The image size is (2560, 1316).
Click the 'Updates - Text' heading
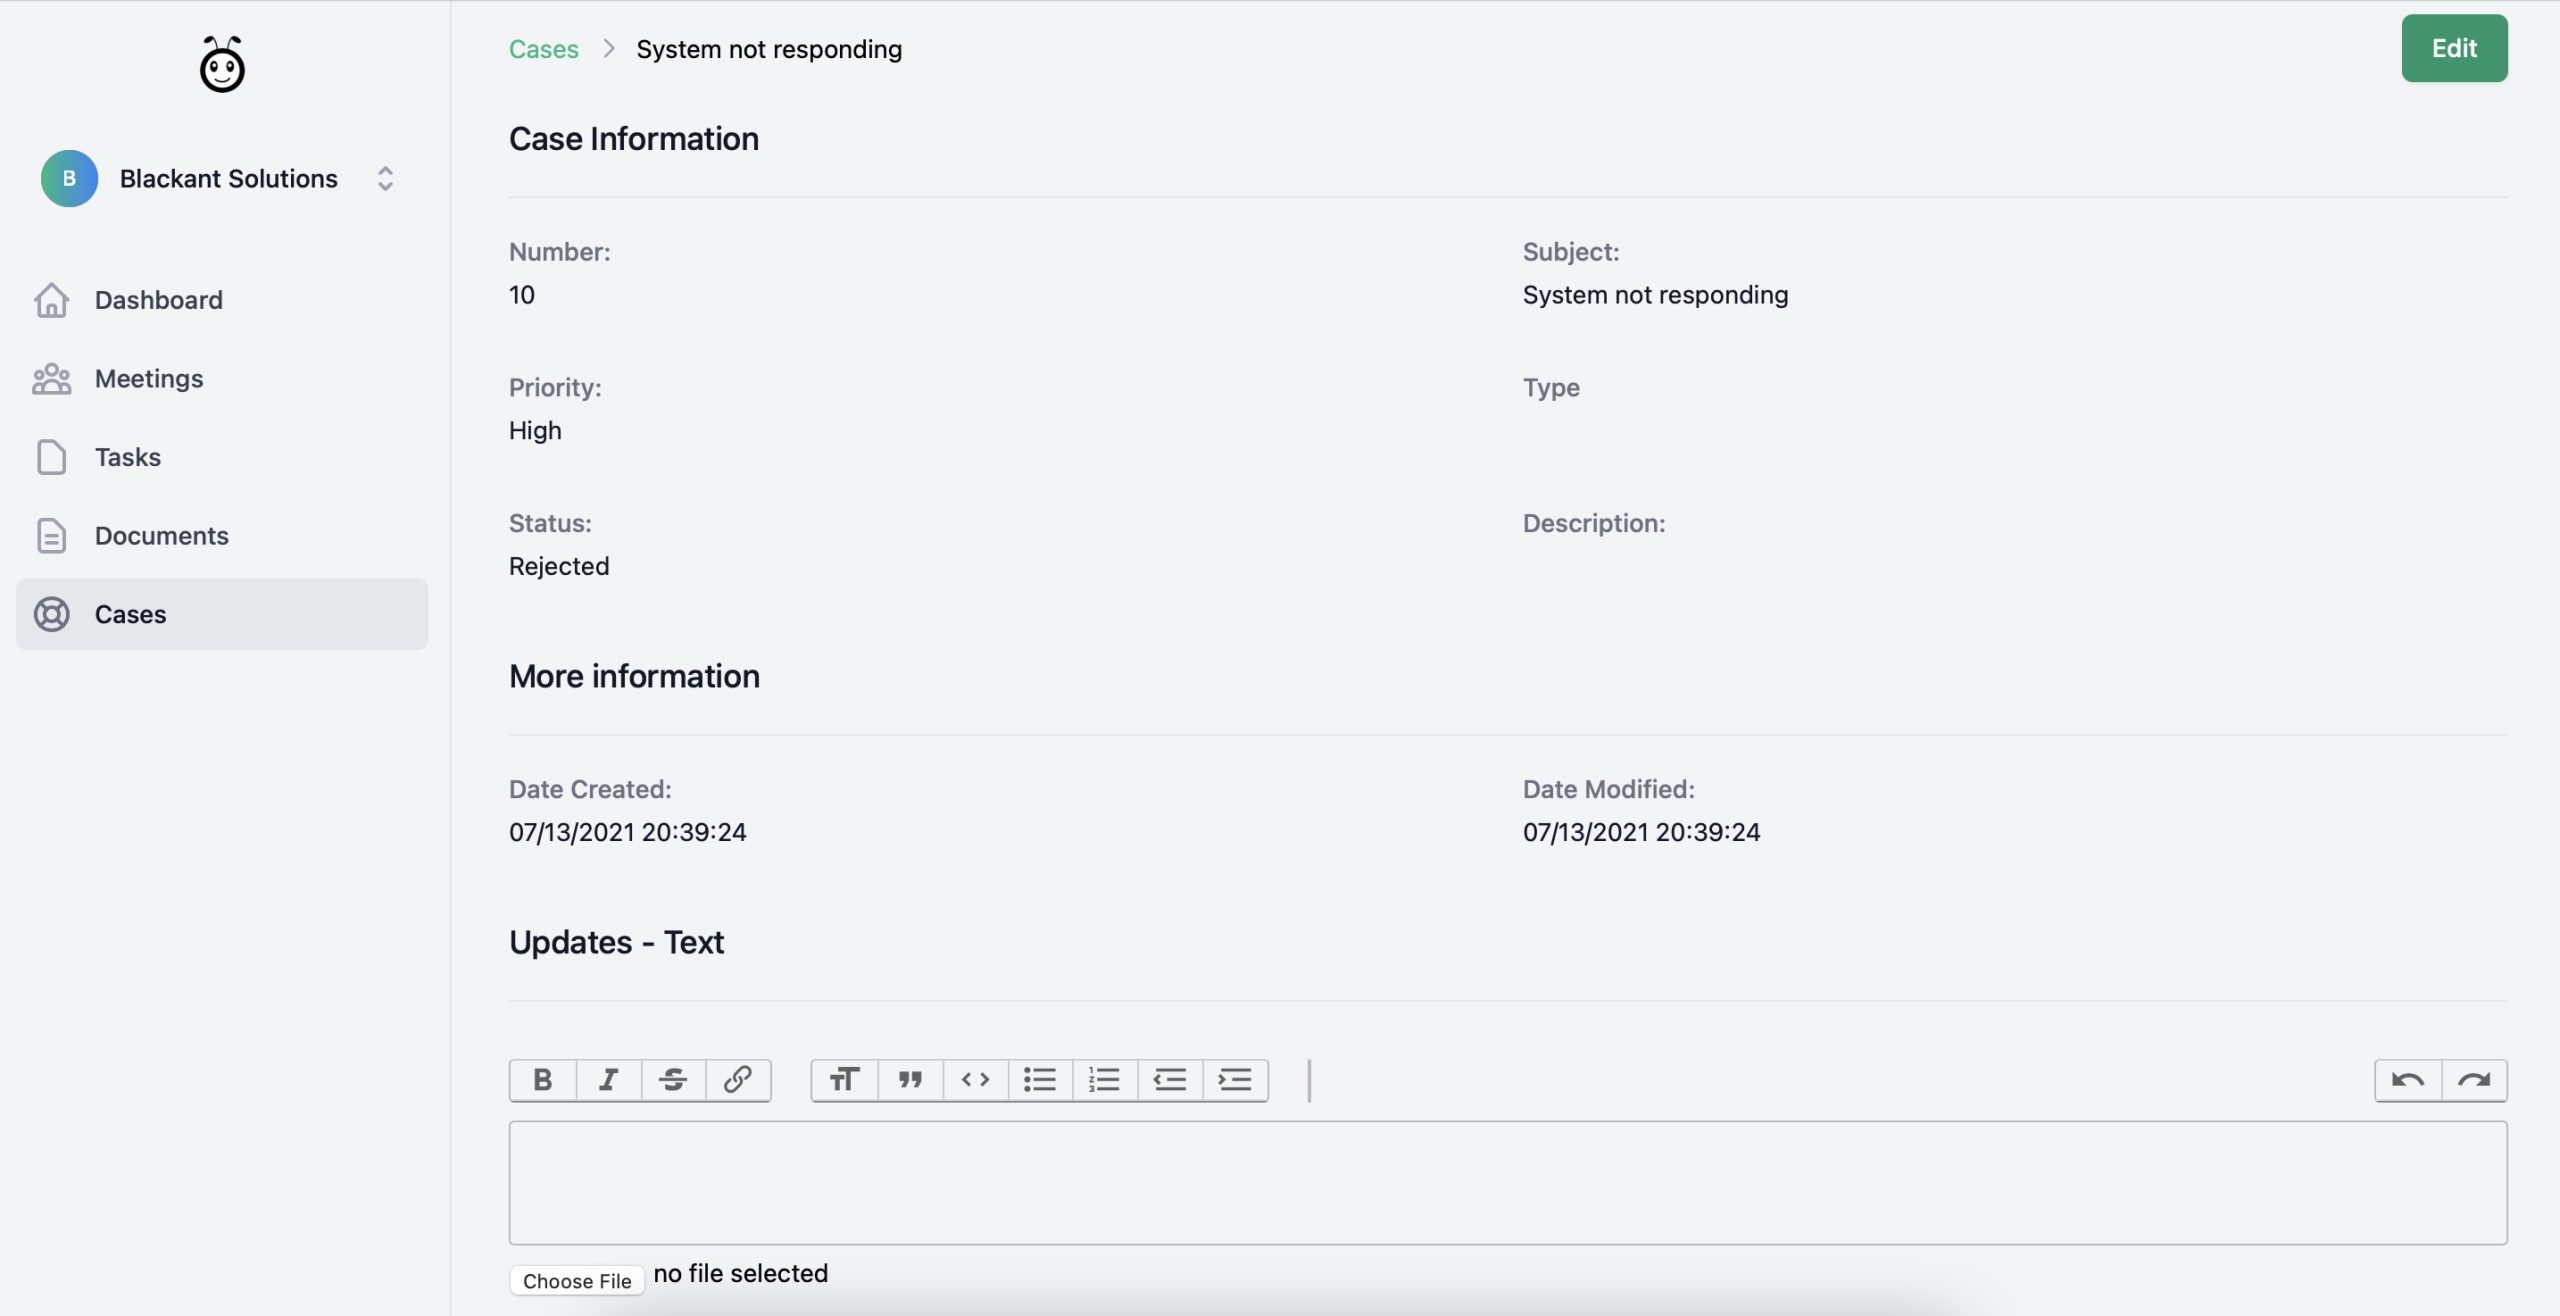[x=616, y=942]
